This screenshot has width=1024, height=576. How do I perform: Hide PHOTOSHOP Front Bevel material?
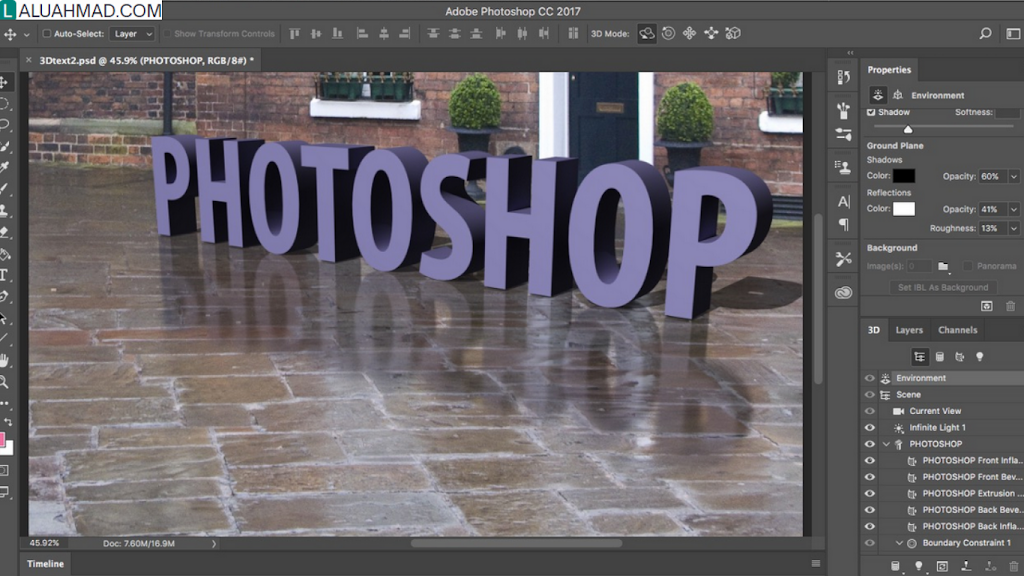(870, 477)
